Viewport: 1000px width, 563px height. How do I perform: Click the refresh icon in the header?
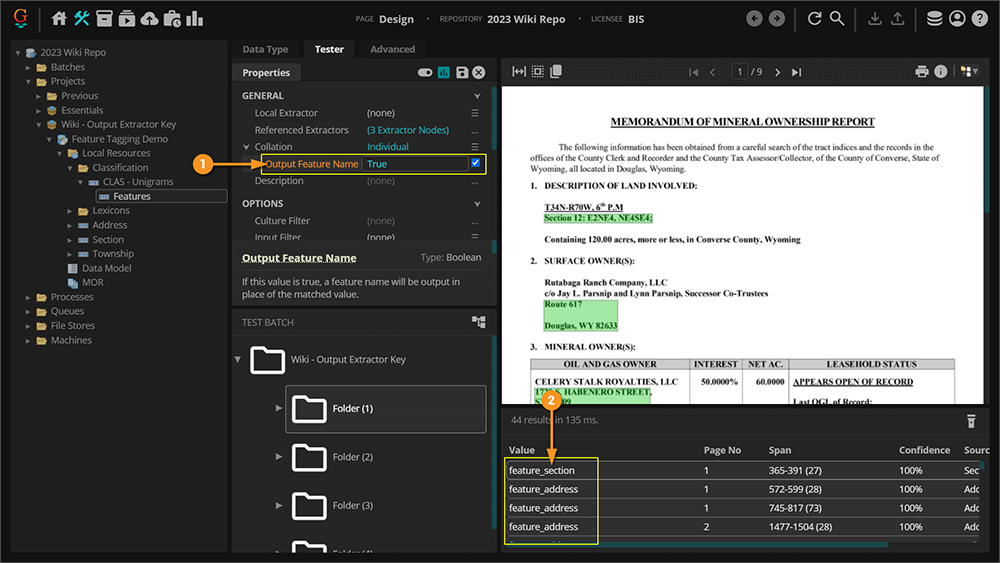[x=814, y=18]
